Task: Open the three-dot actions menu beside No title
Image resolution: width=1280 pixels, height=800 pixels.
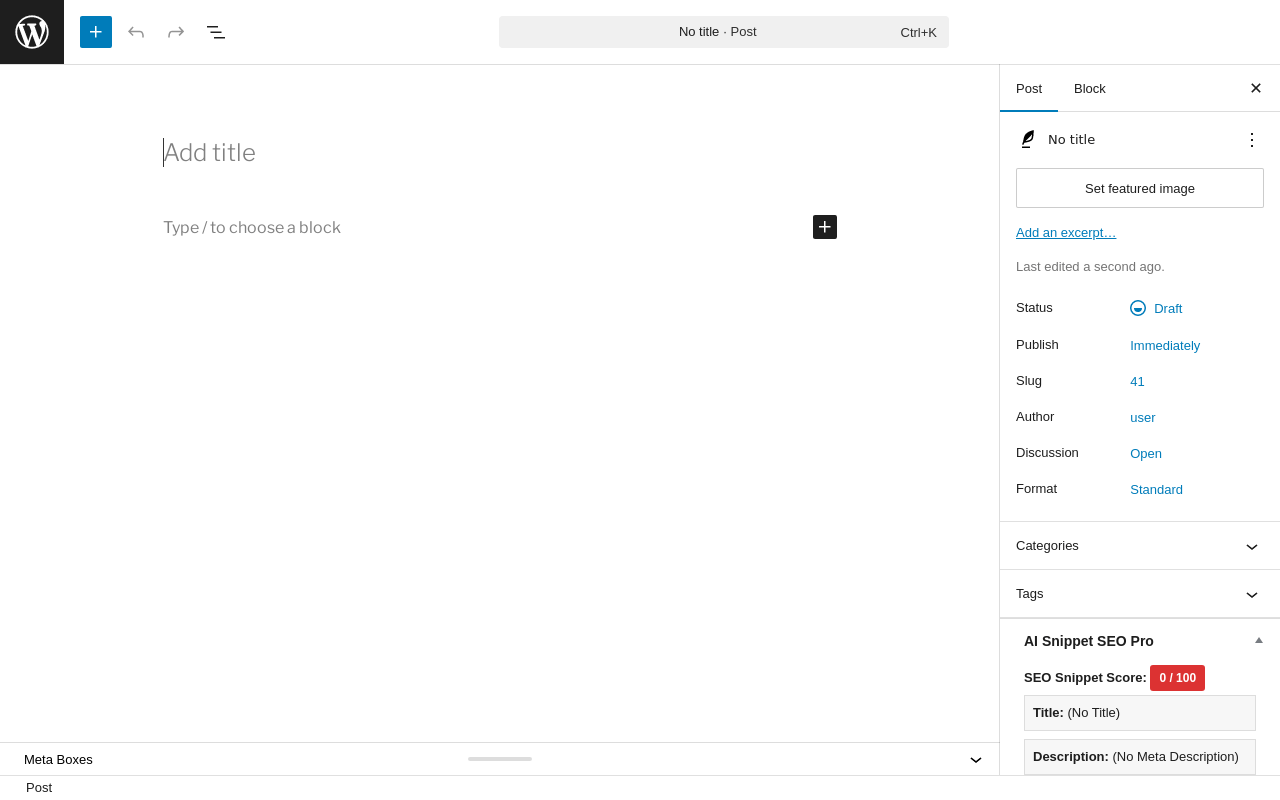Action: click(x=1252, y=140)
